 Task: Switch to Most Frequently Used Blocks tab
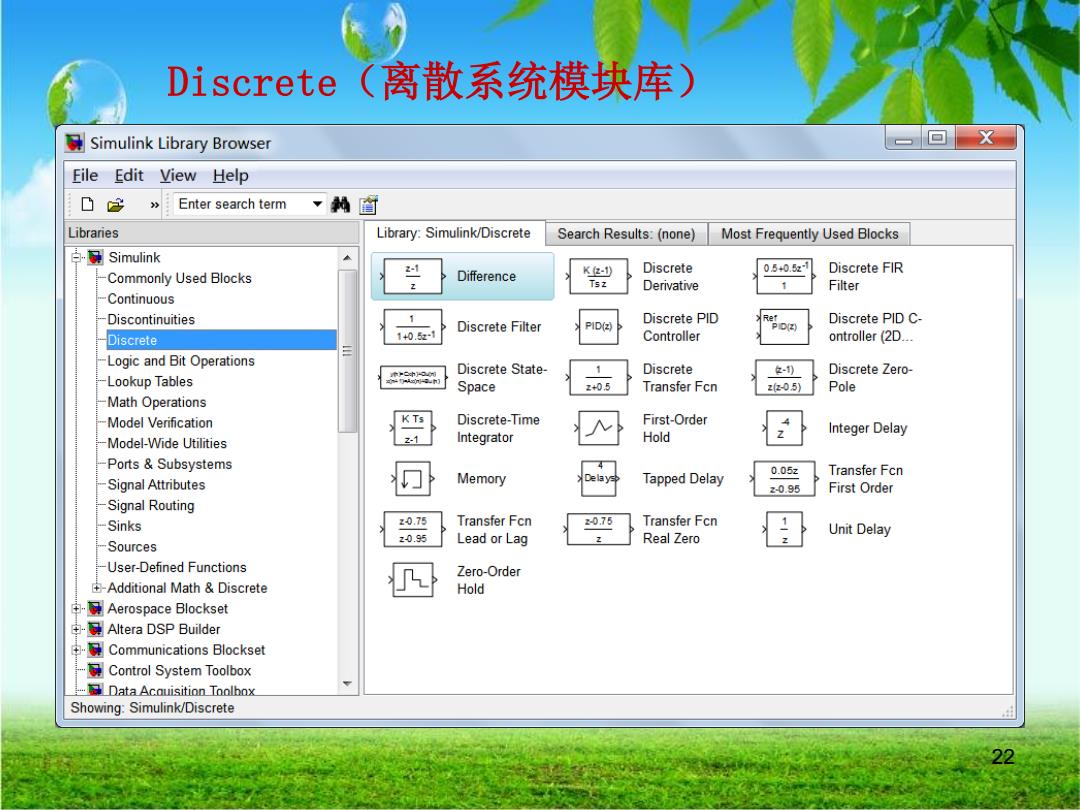point(809,234)
